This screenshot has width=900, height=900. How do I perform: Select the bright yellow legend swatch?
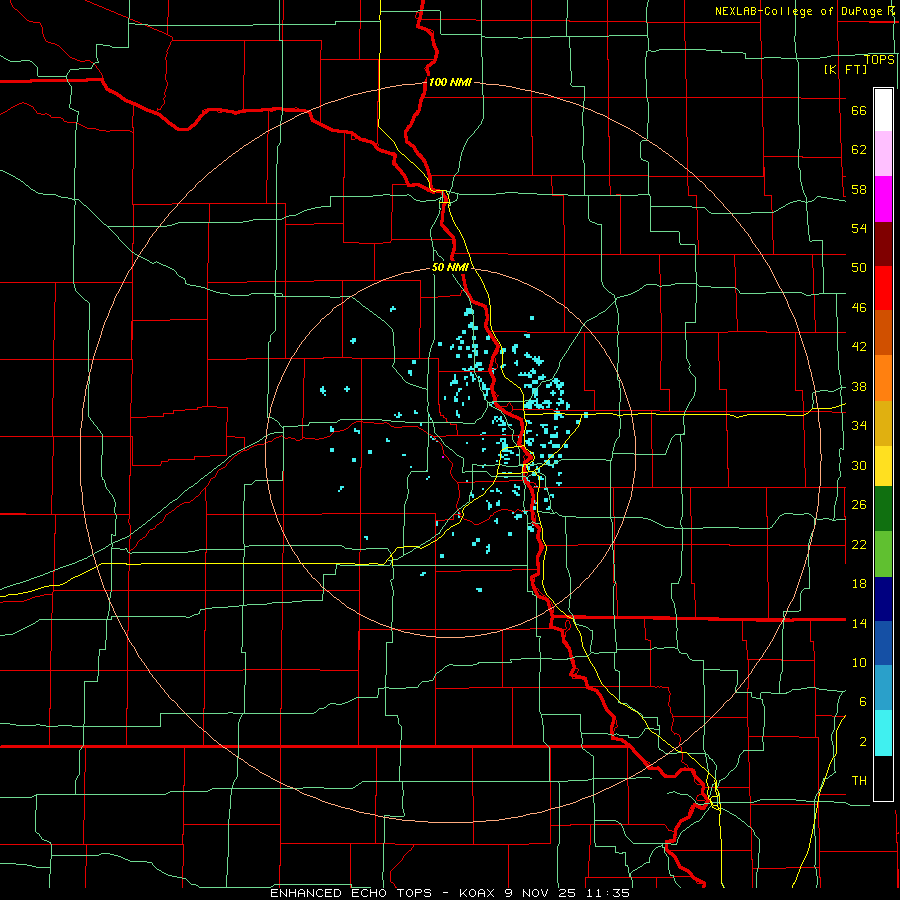click(883, 466)
